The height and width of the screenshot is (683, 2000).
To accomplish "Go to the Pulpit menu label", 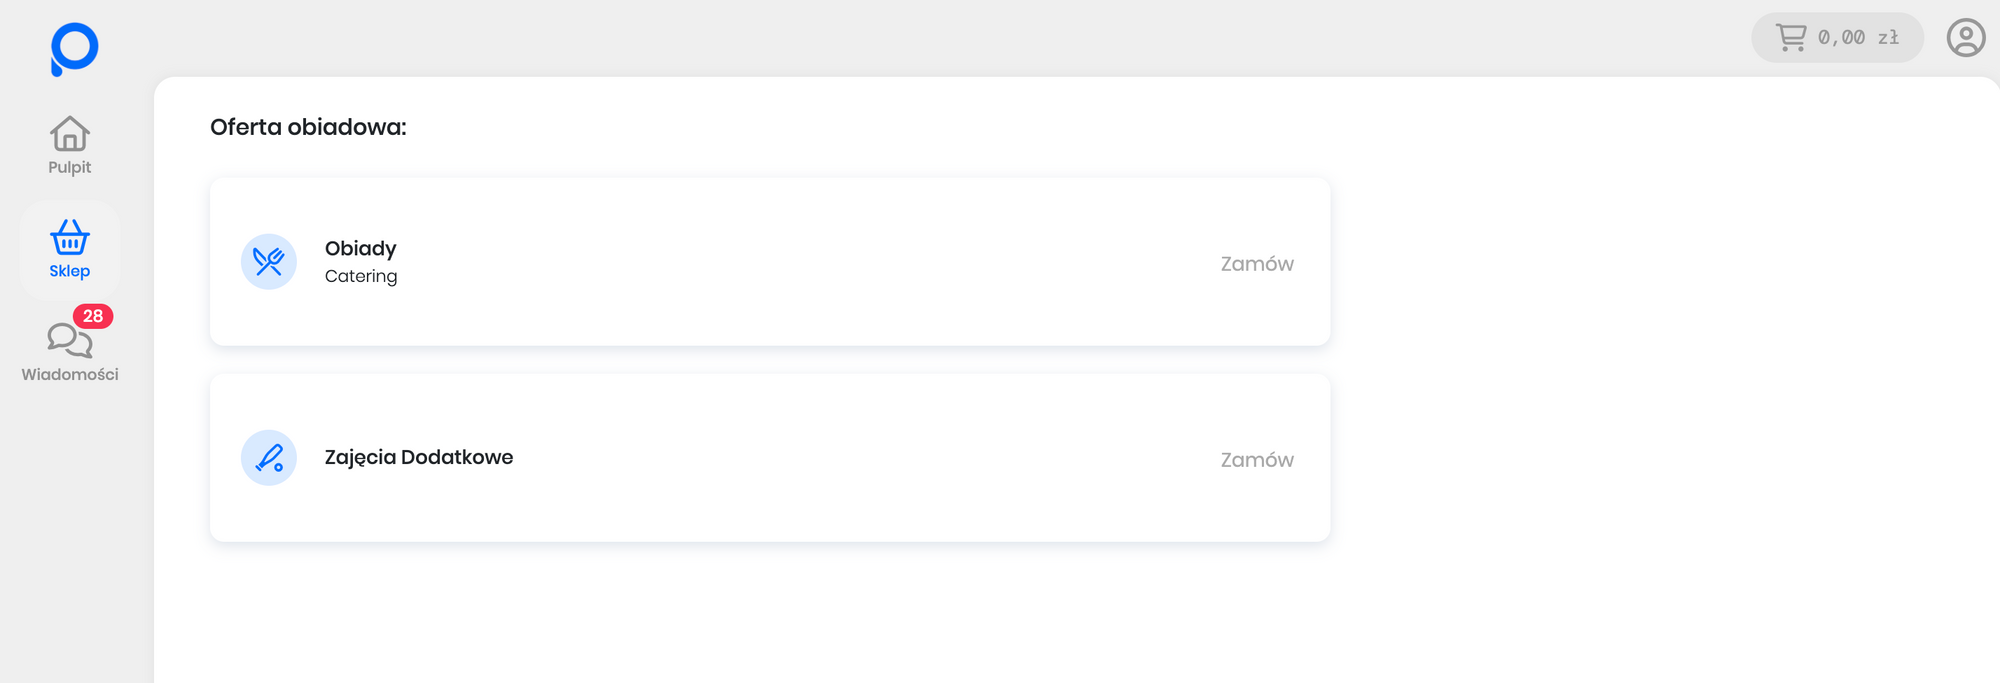I will pos(70,168).
